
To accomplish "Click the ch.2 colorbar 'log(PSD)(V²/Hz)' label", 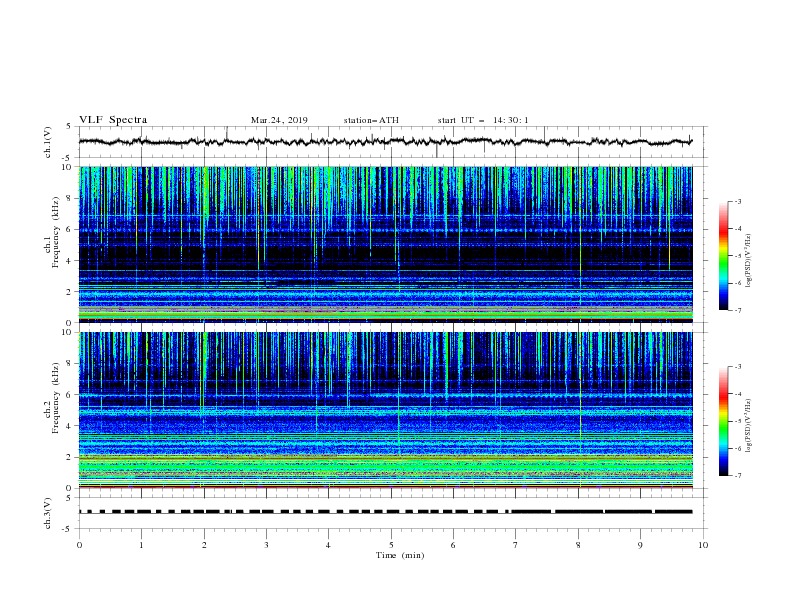I will 749,426.
